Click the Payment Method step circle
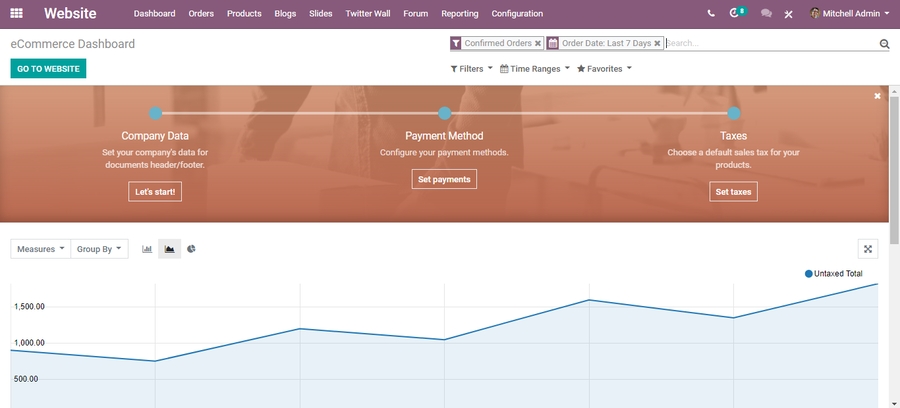This screenshot has height=408, width=900. point(444,113)
